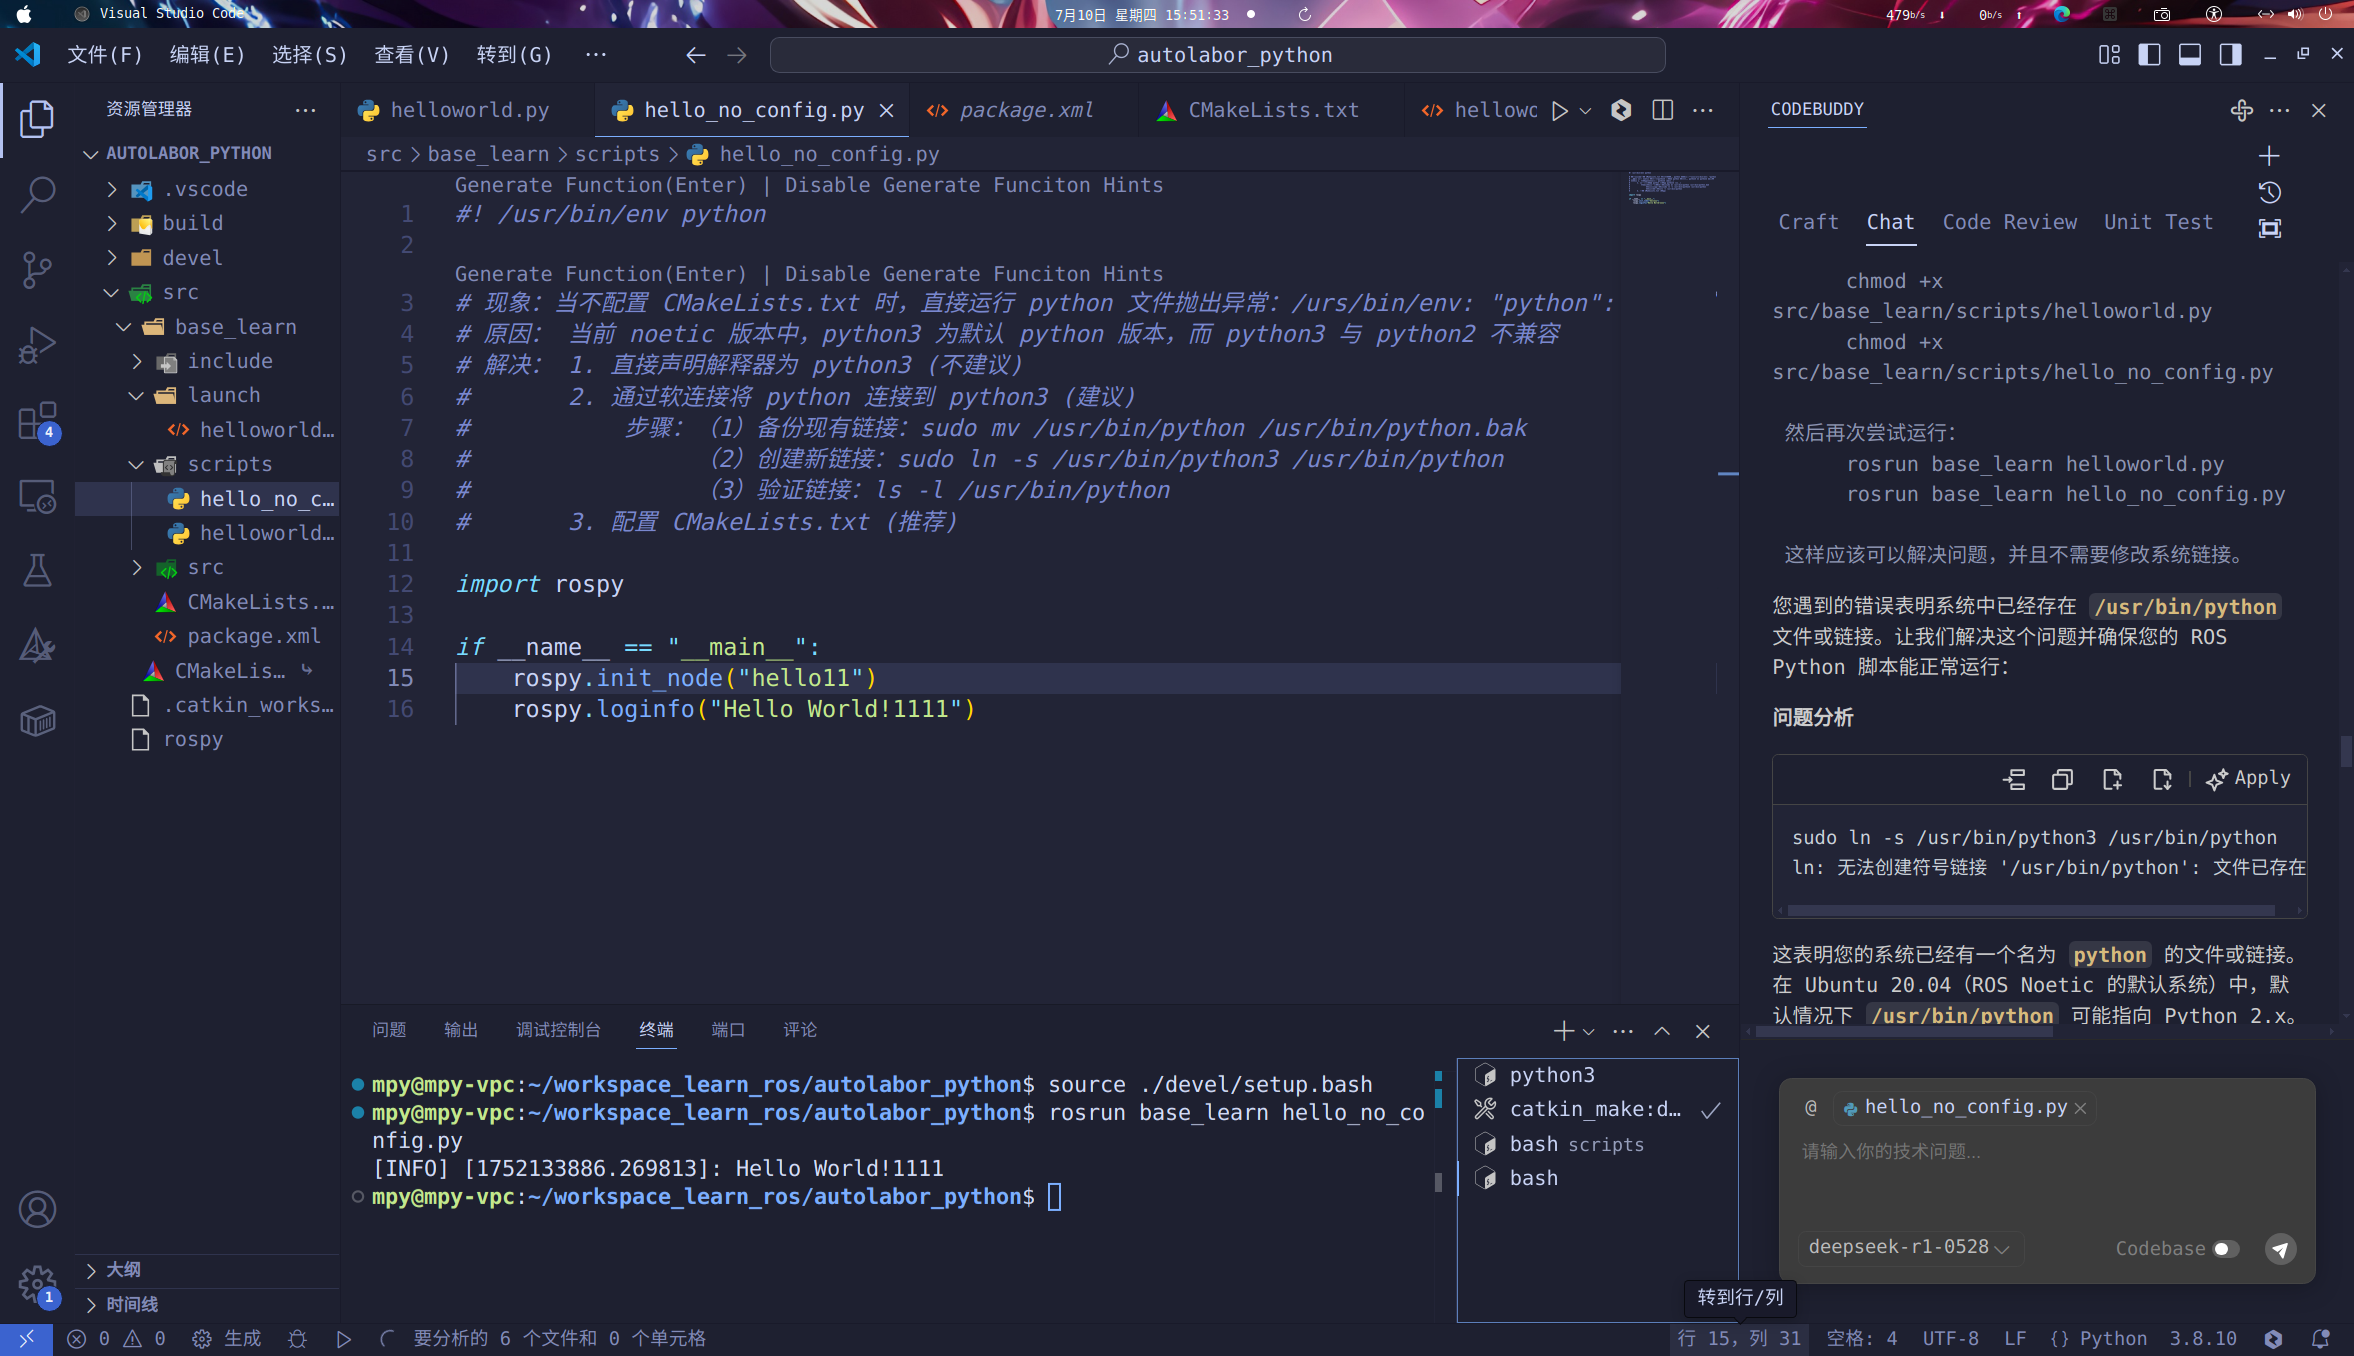
Task: Open the Search view in activity bar
Action: [37, 194]
